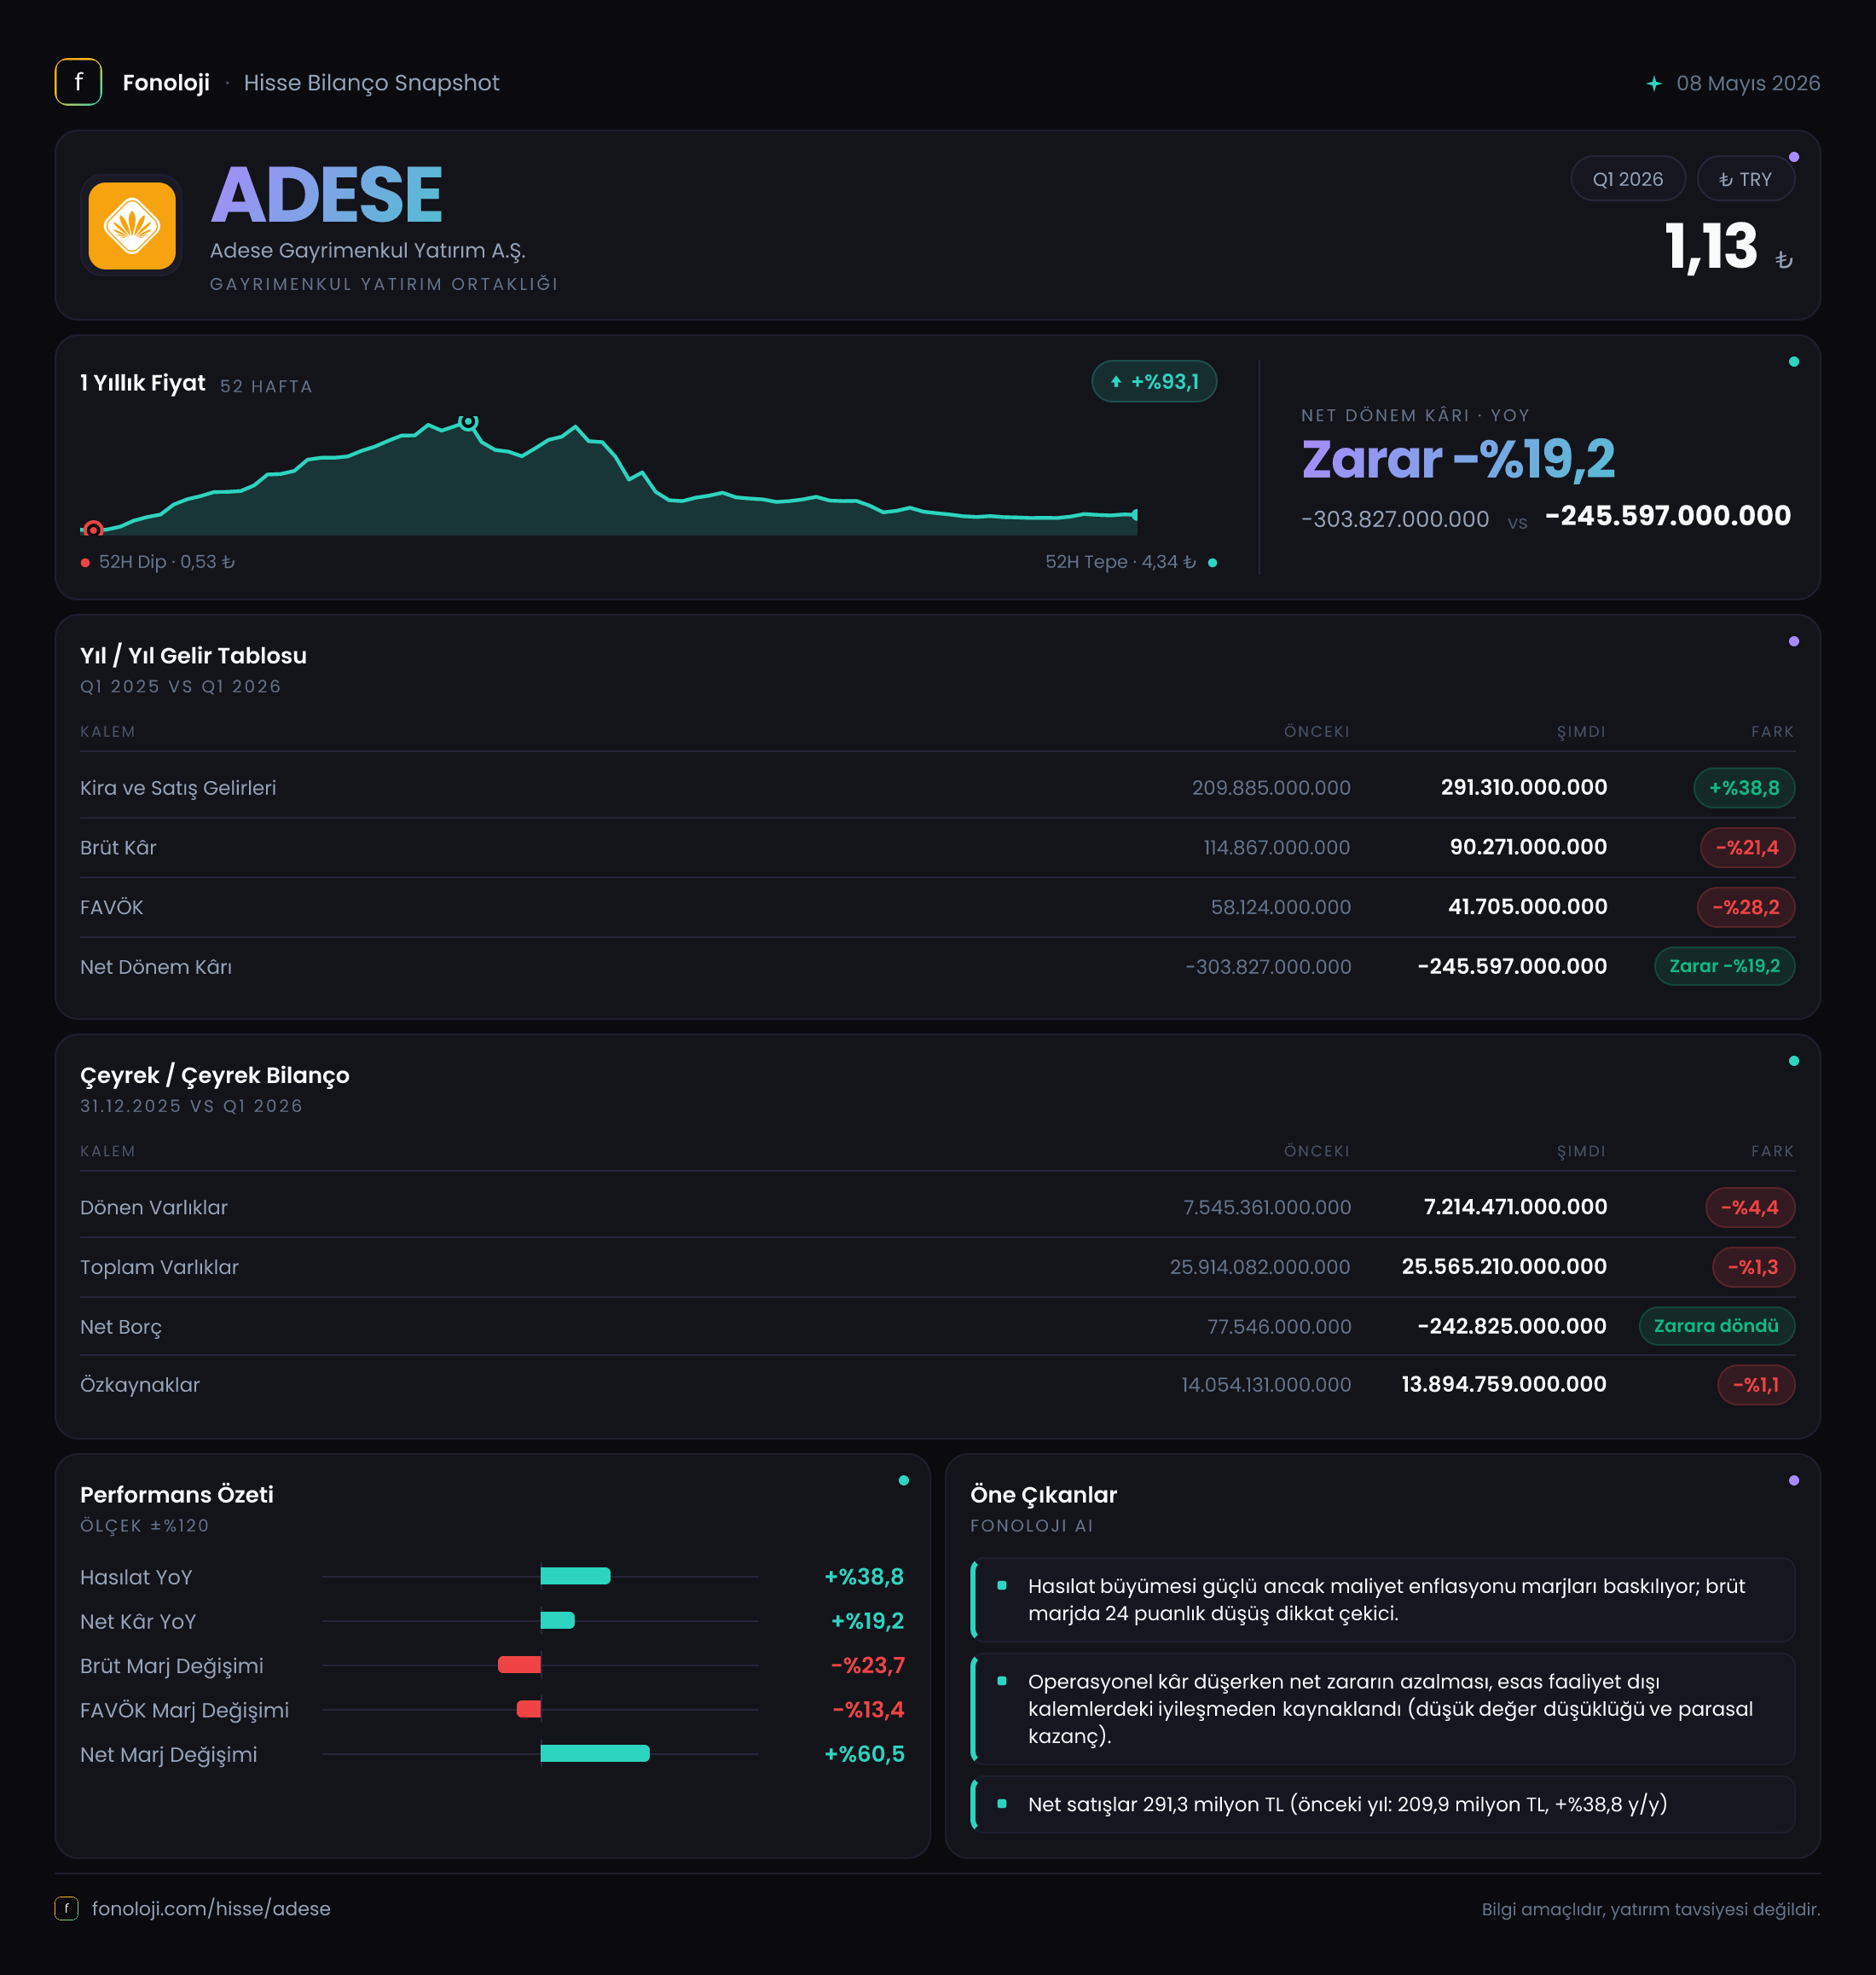Click the FAVÖK Marj Değişimi red bar
The image size is (1876, 1975).
tap(528, 1709)
